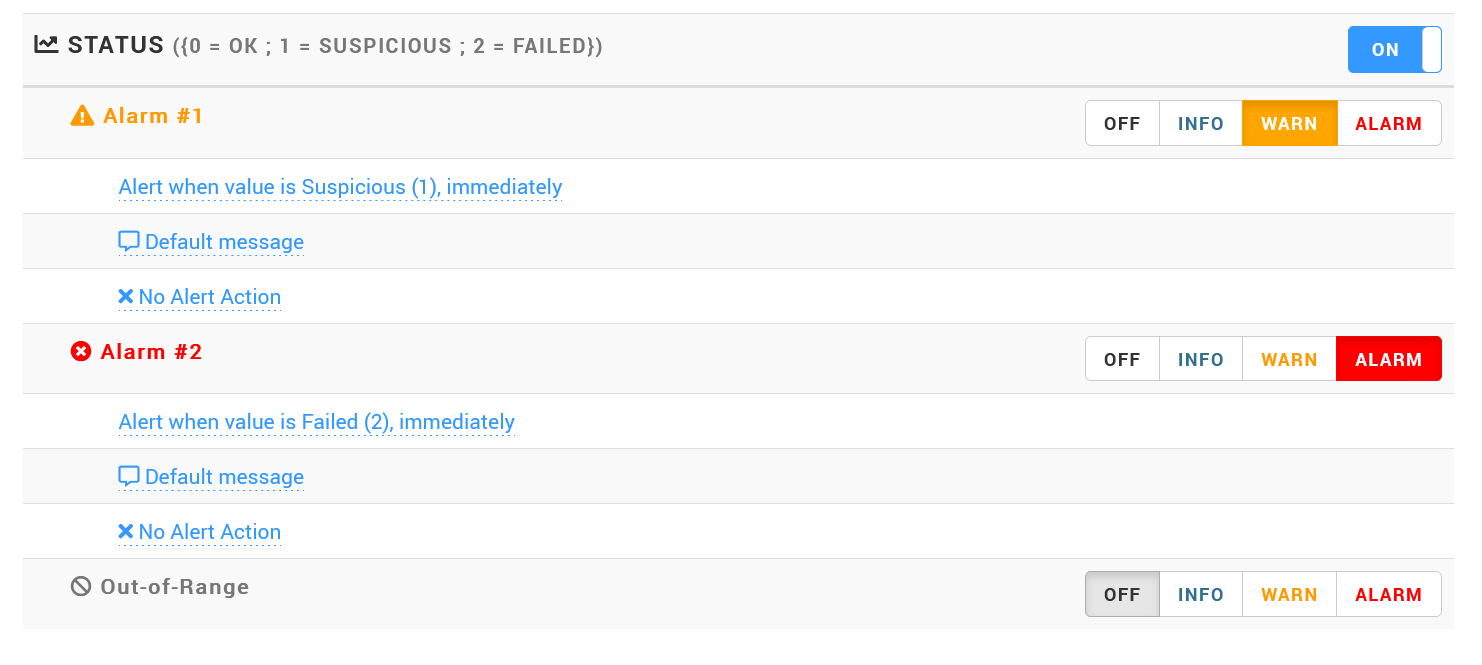Viewport: 1482px width, 665px height.
Task: Click the speech bubble icon under Alarm #2
Action: coord(128,477)
